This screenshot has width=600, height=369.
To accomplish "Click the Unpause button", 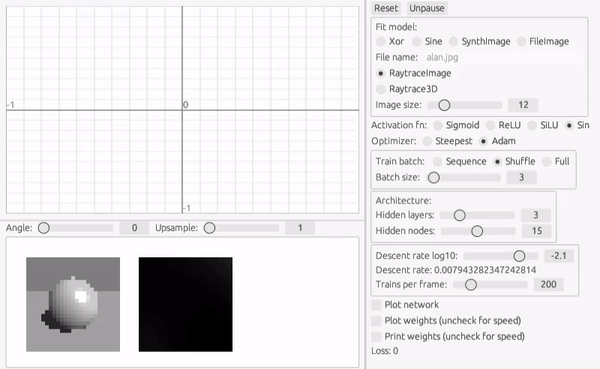I will 427,8.
